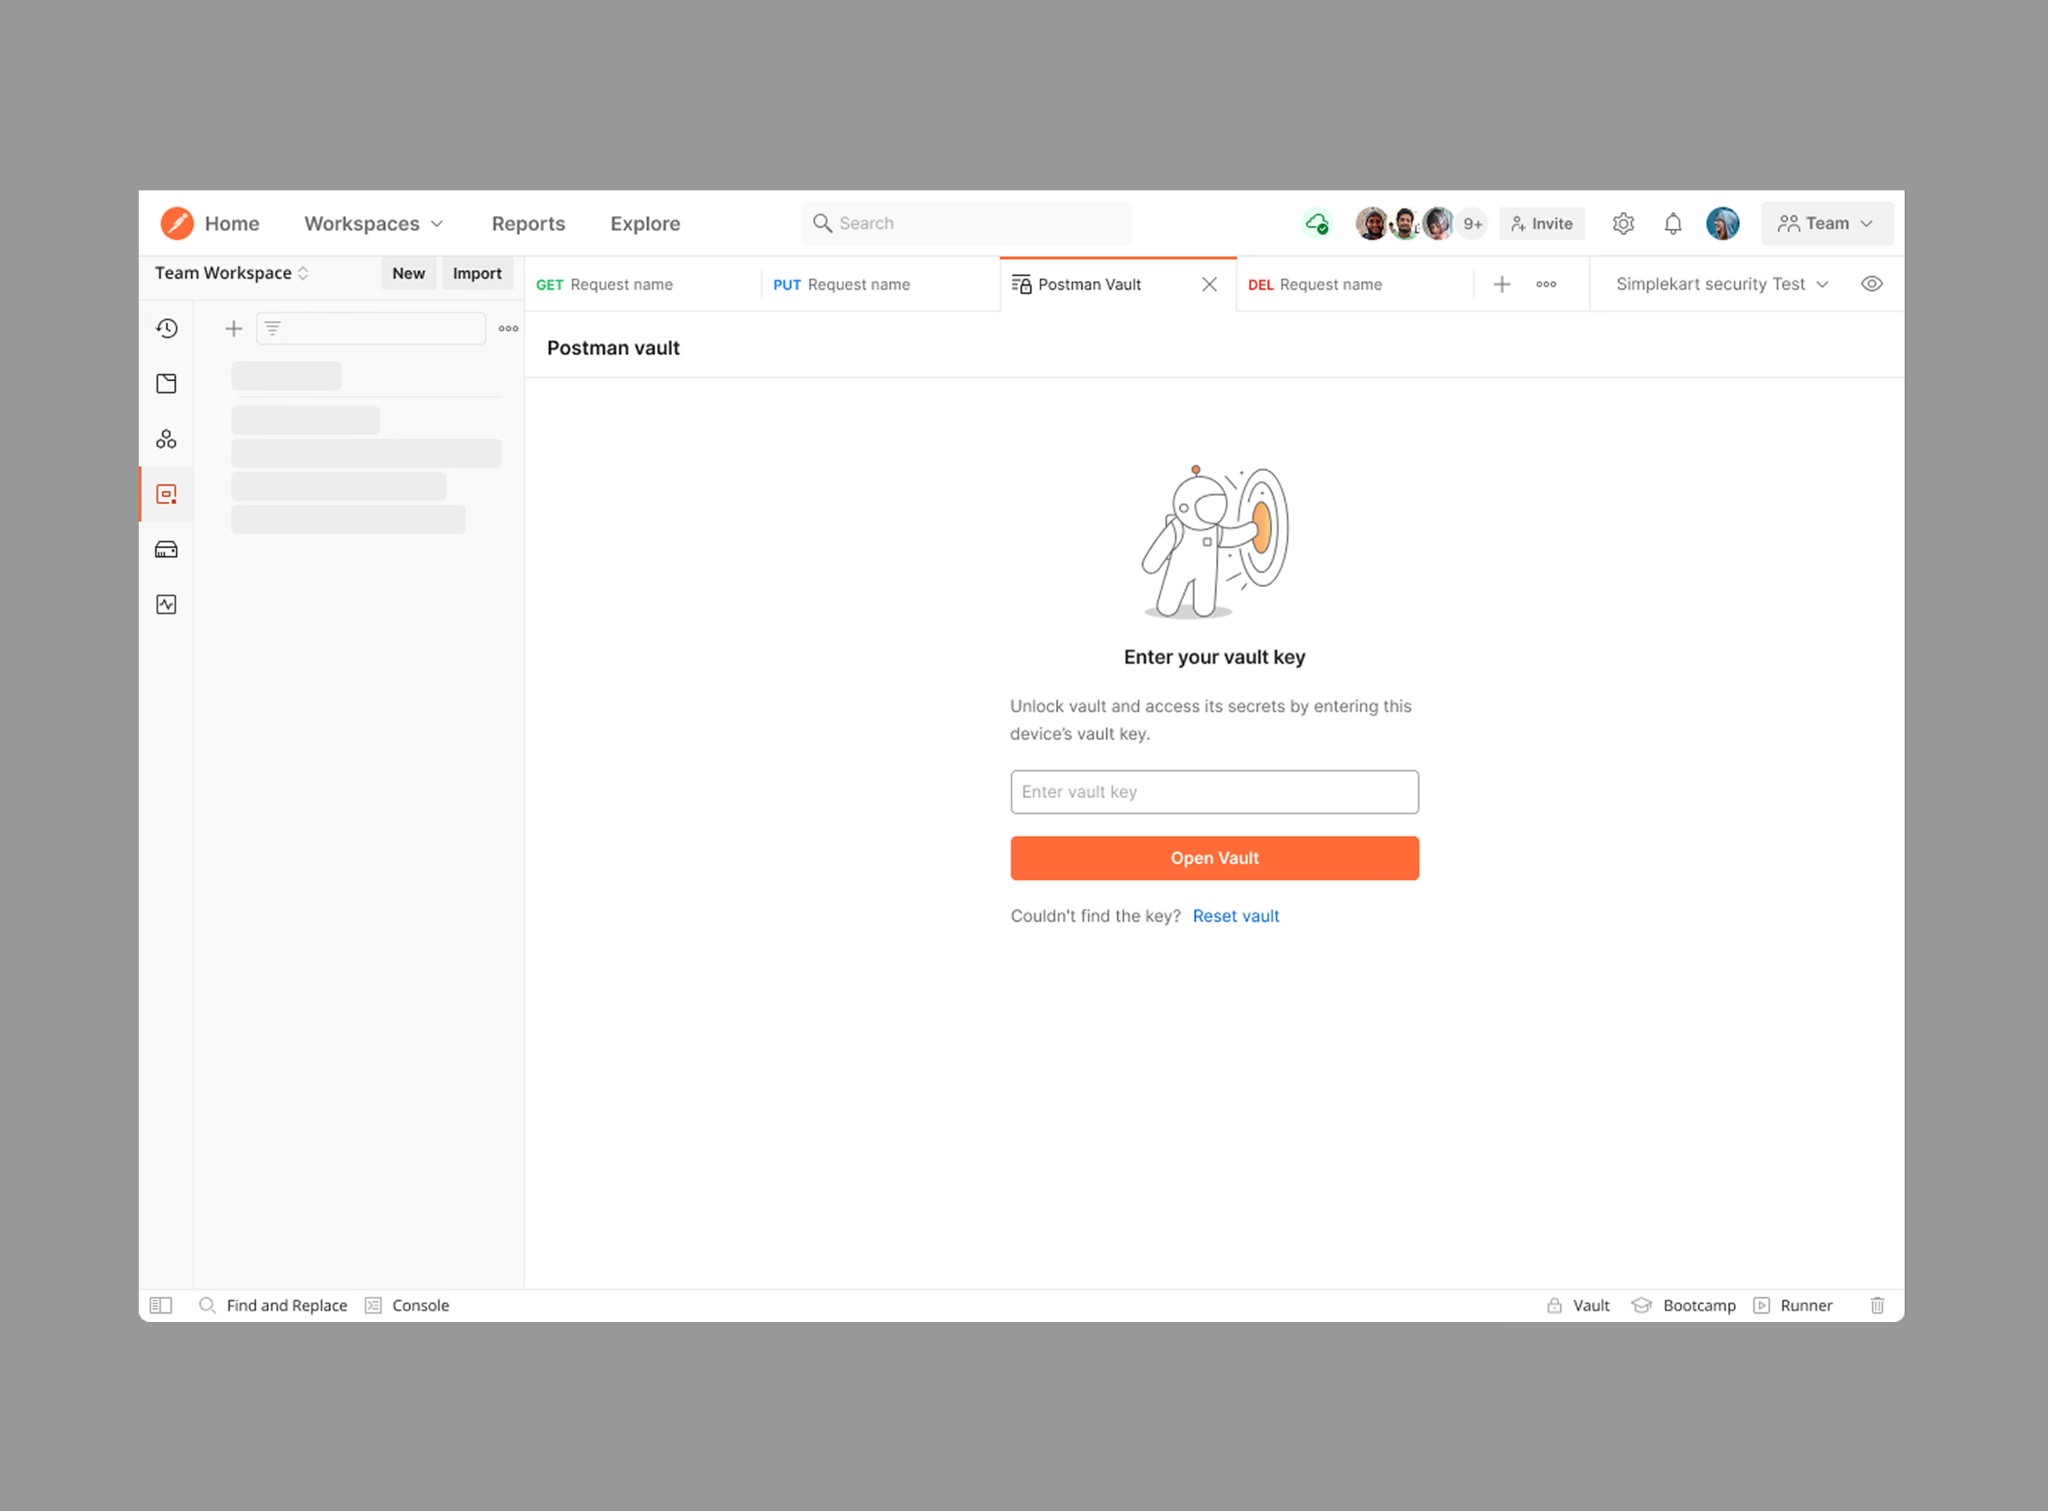Add a new tab with plus icon
The height and width of the screenshot is (1511, 2048).
1501,284
